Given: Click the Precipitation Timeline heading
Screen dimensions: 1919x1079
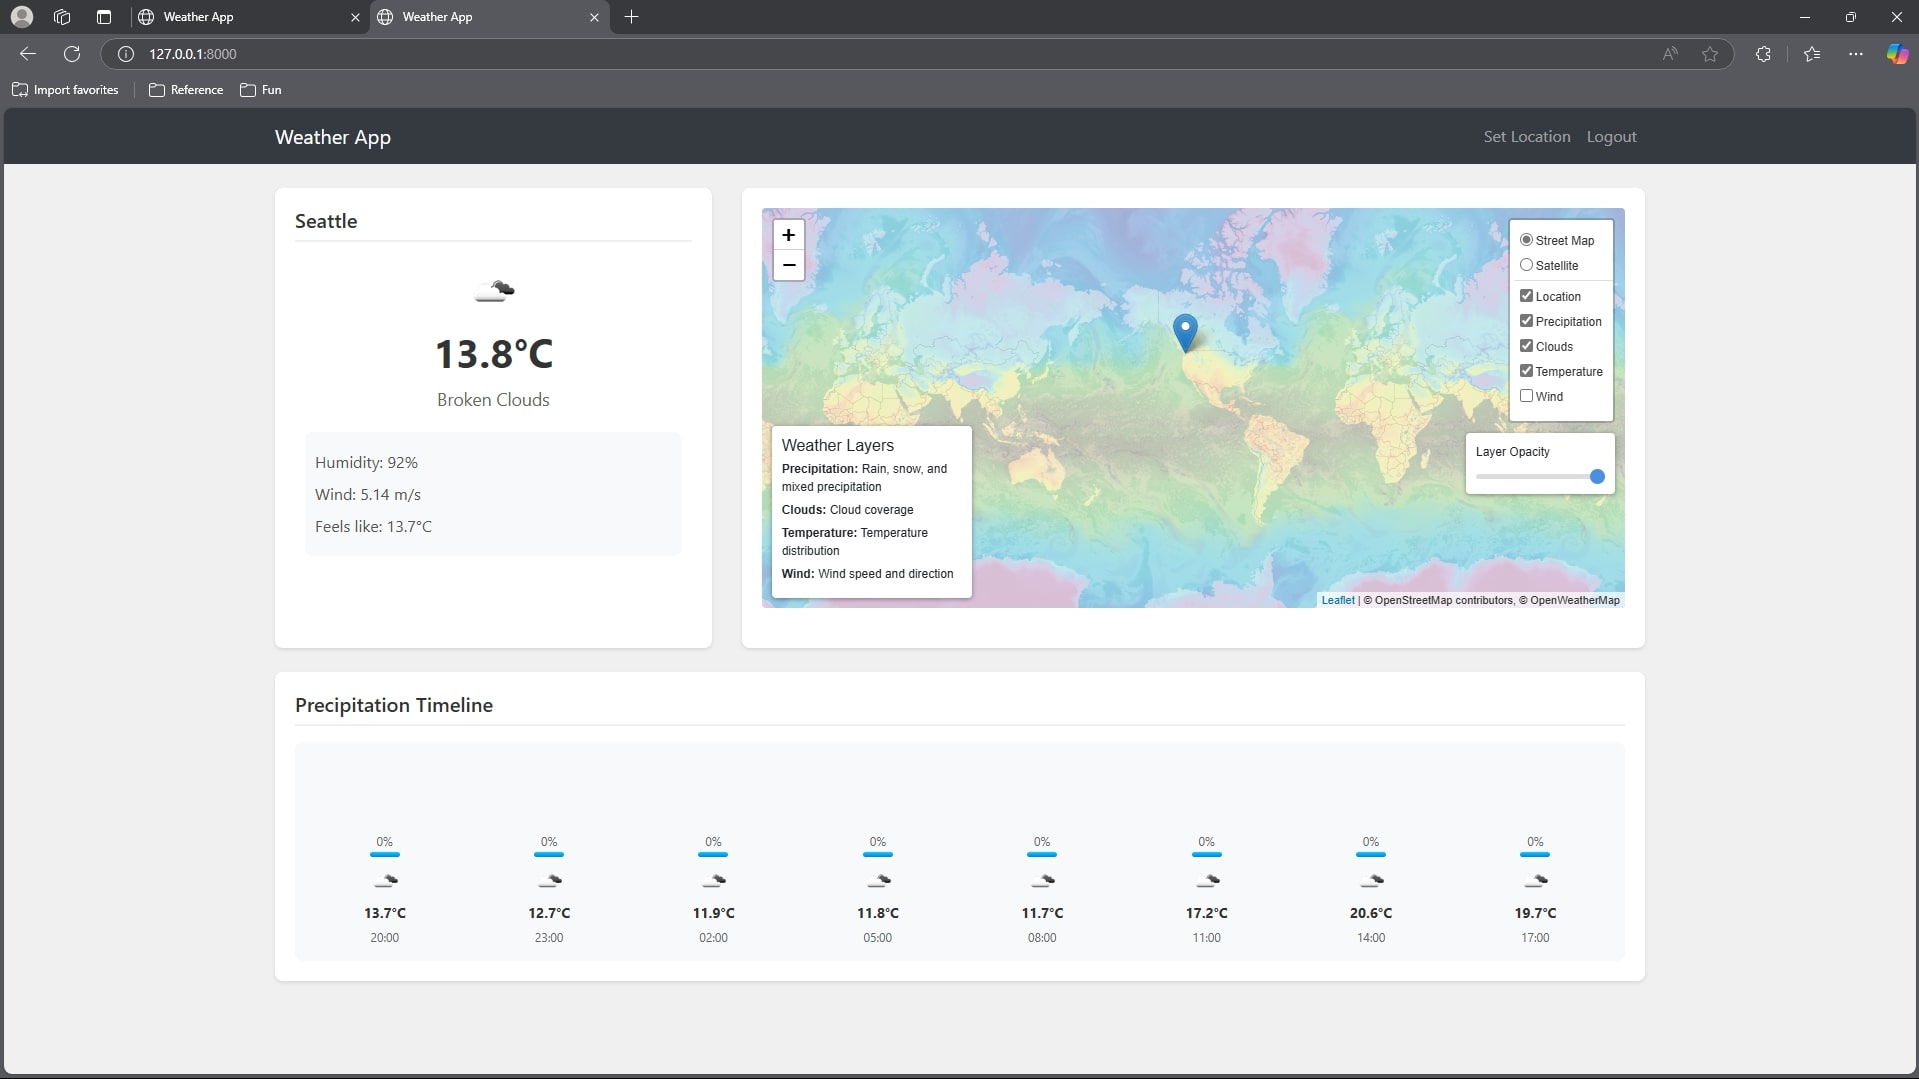Looking at the screenshot, I should [394, 705].
